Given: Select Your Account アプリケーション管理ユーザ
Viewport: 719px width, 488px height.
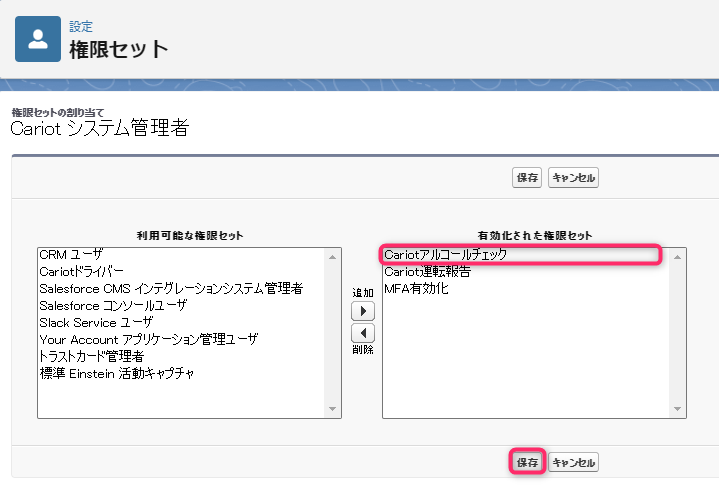Looking at the screenshot, I should click(x=181, y=339).
